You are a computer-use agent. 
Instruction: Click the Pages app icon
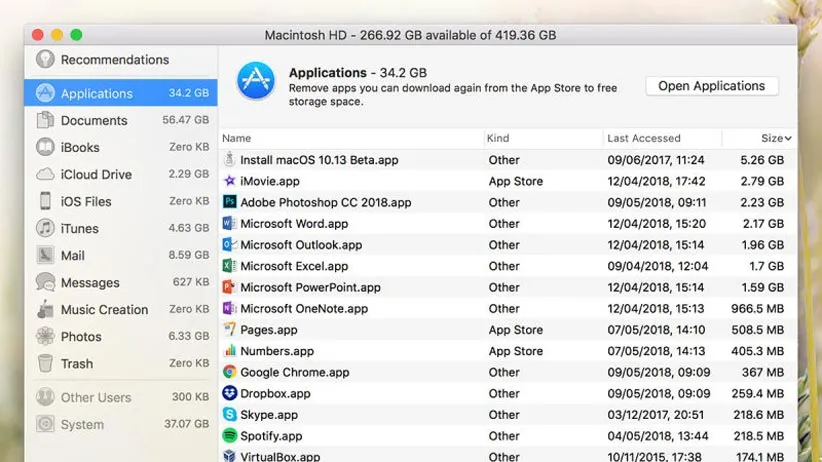pos(229,329)
